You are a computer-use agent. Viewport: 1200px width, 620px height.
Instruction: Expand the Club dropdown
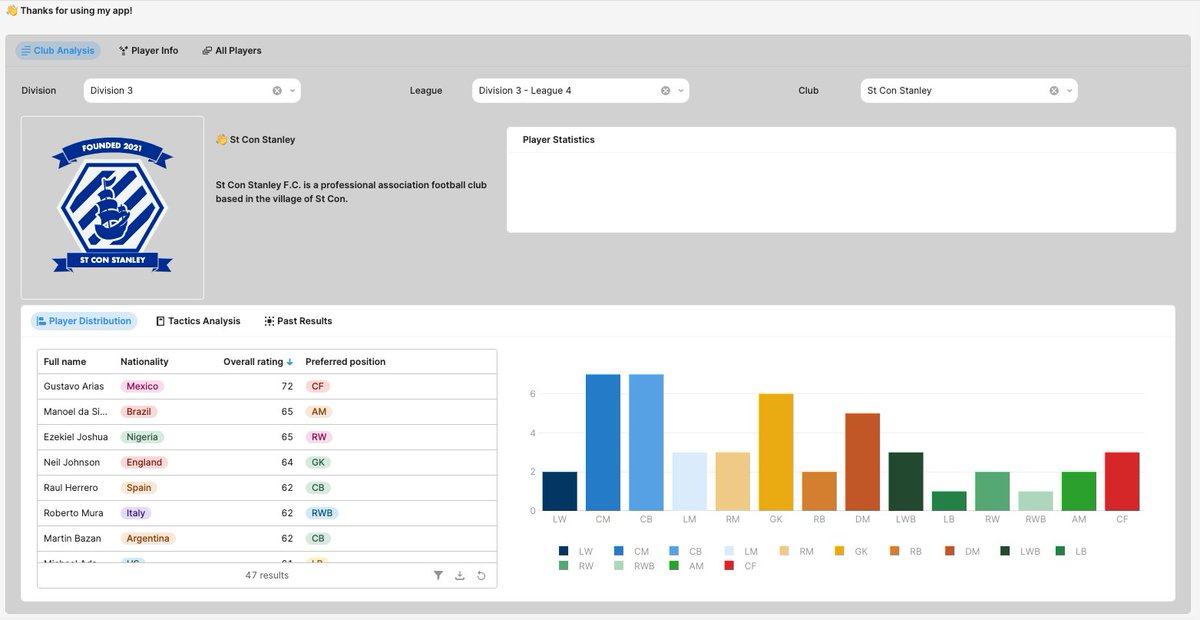pyautogui.click(x=1068, y=90)
